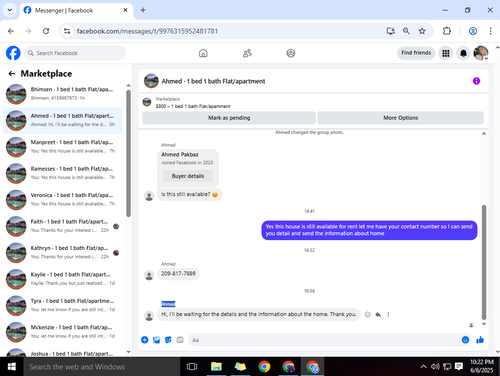Open Tyra conversation in the list
The image size is (500, 376).
pyautogui.click(x=62, y=305)
